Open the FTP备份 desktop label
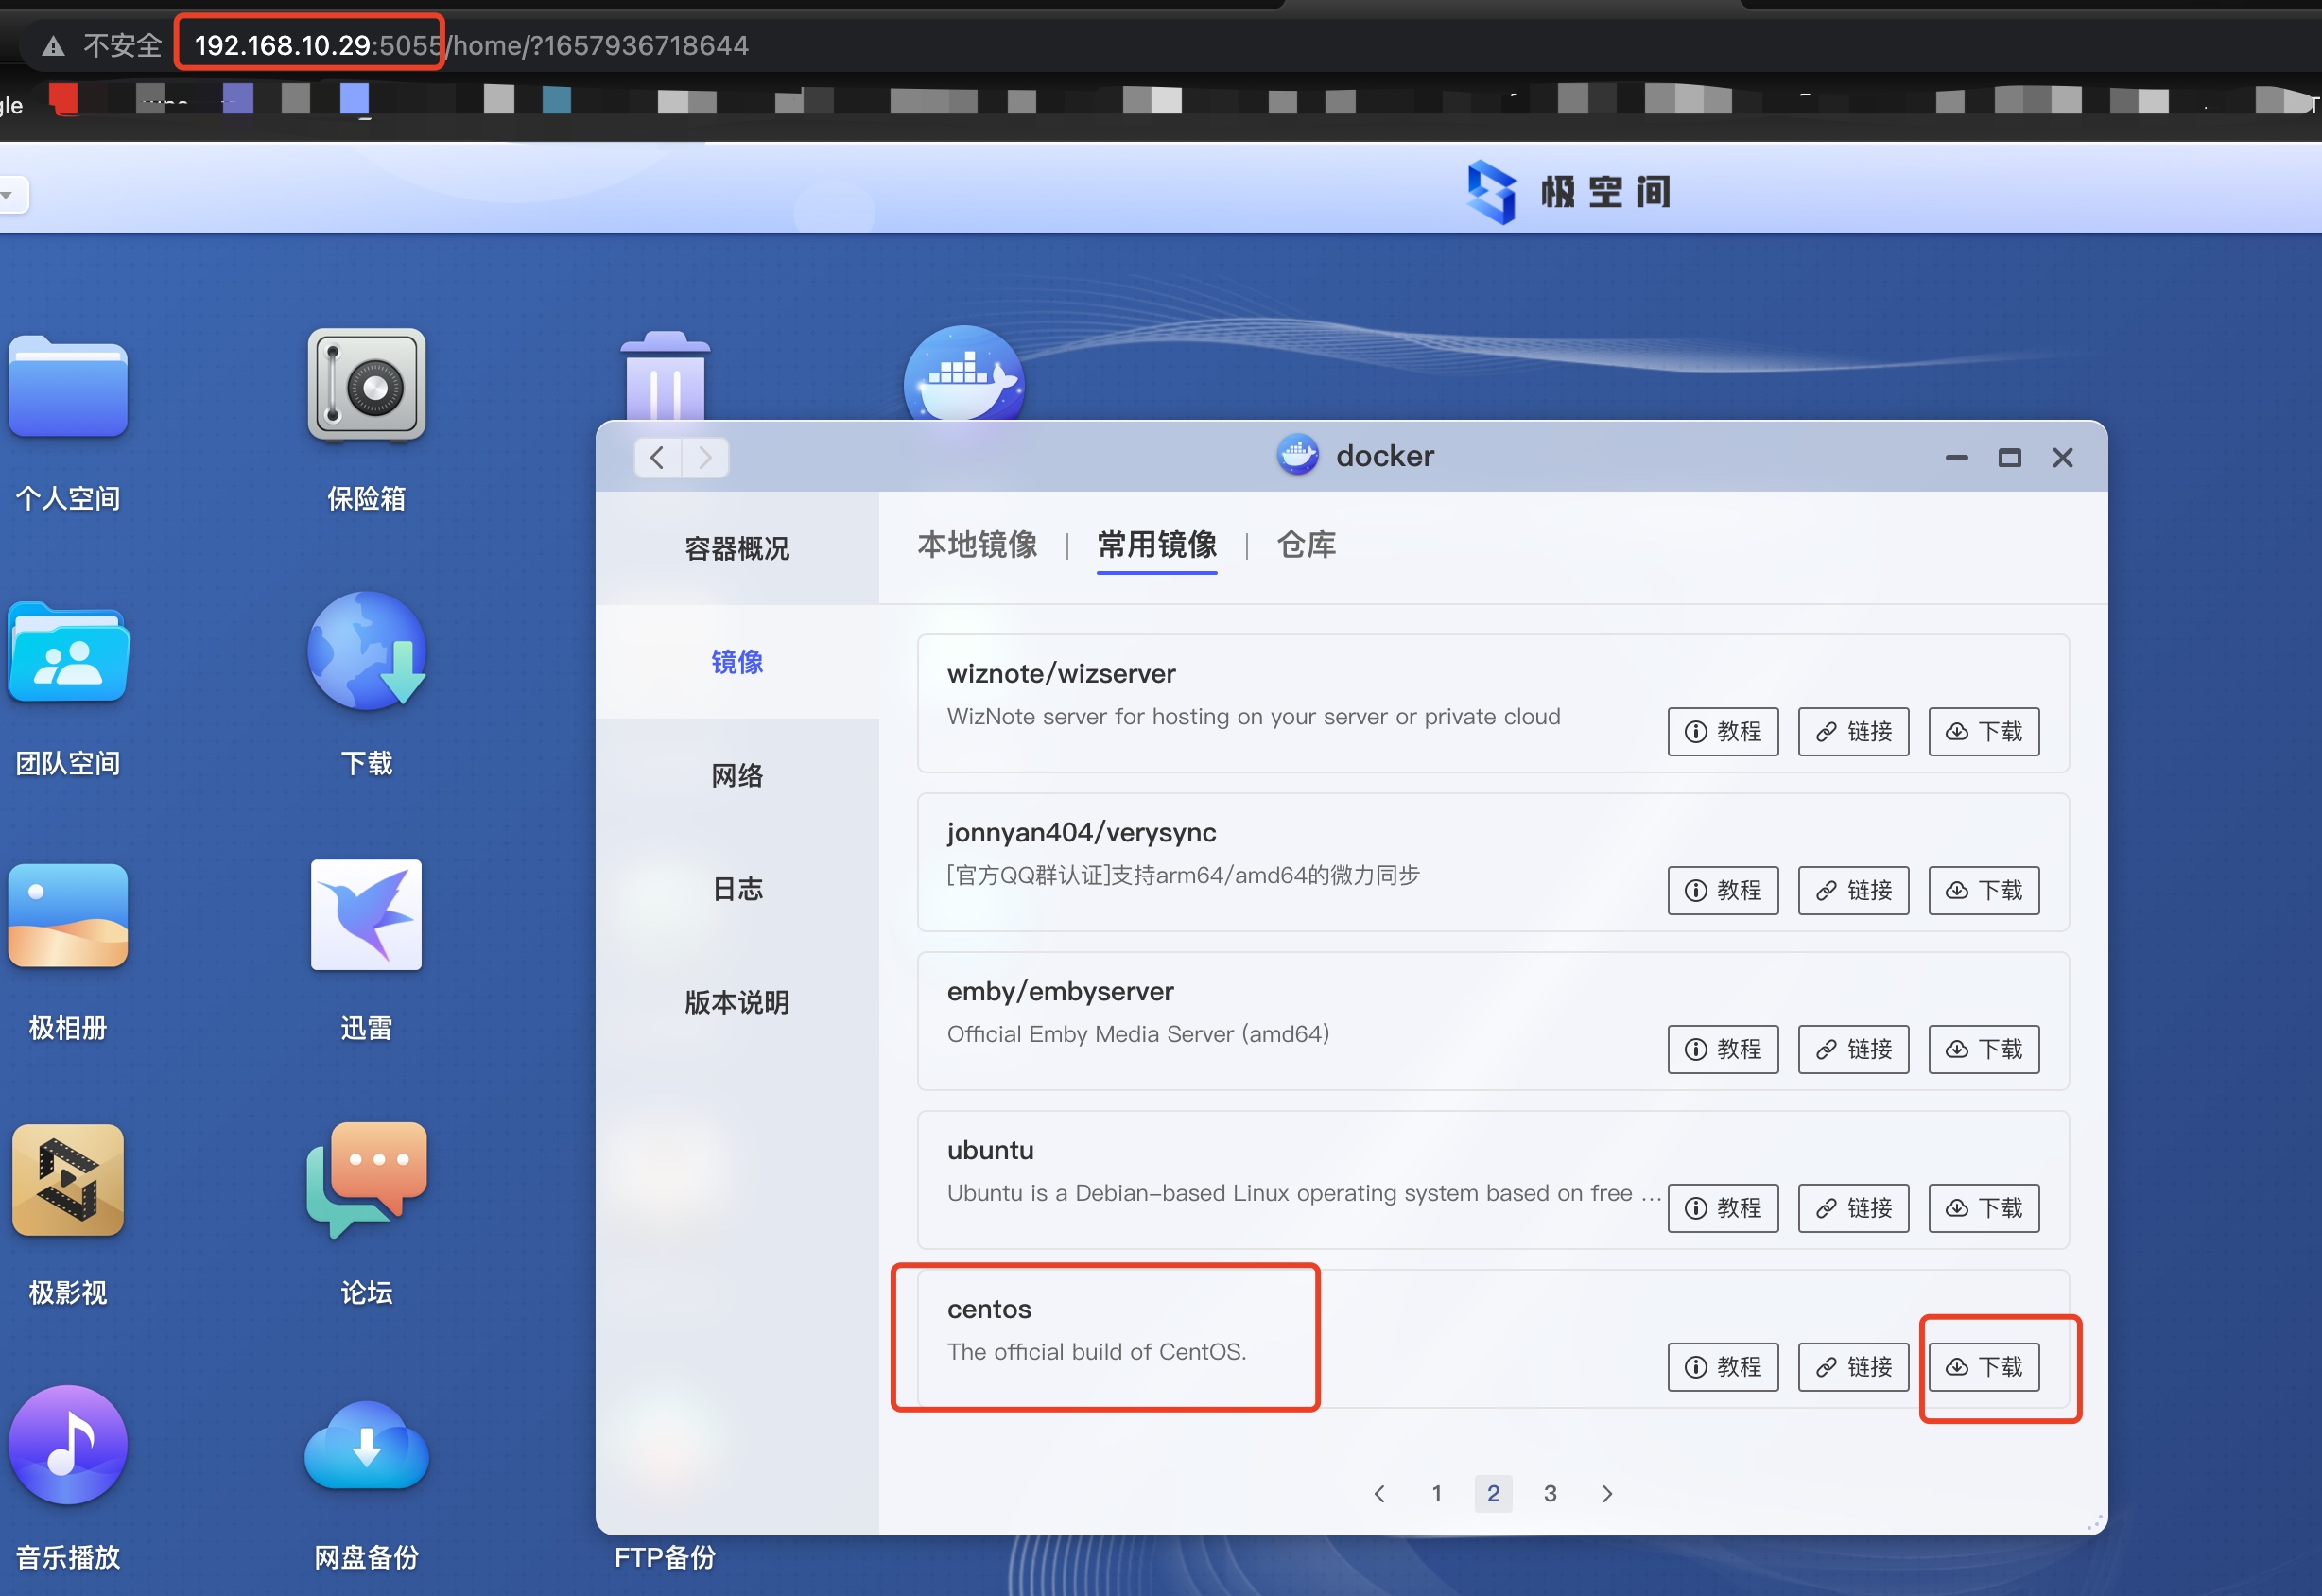 point(665,1557)
